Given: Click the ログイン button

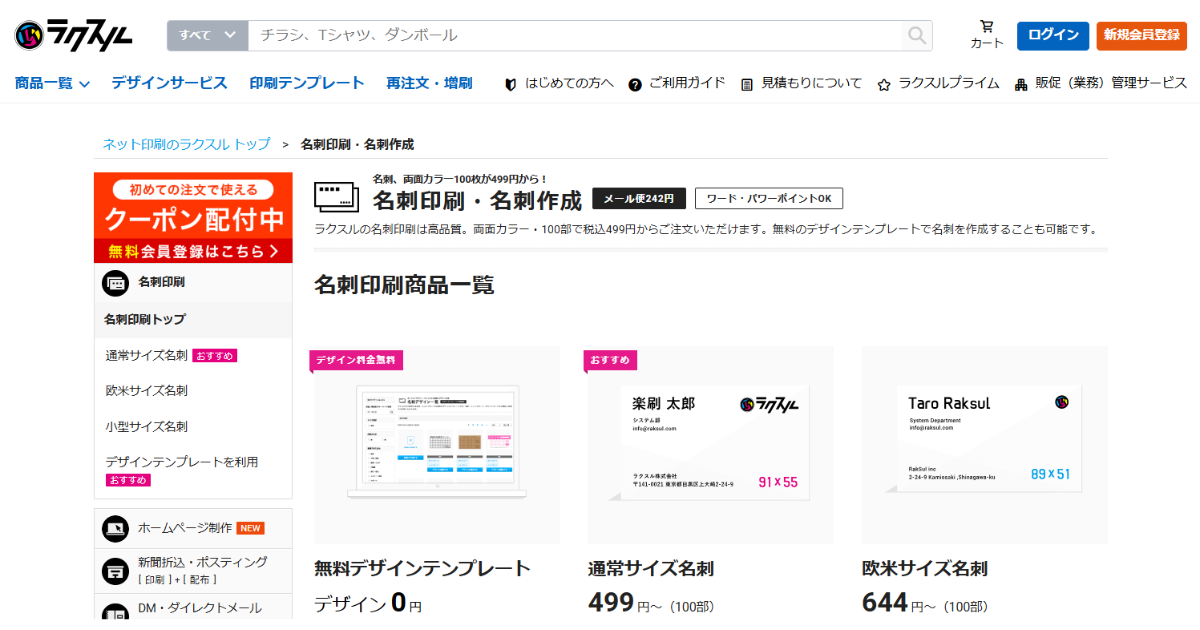Looking at the screenshot, I should [x=1053, y=36].
